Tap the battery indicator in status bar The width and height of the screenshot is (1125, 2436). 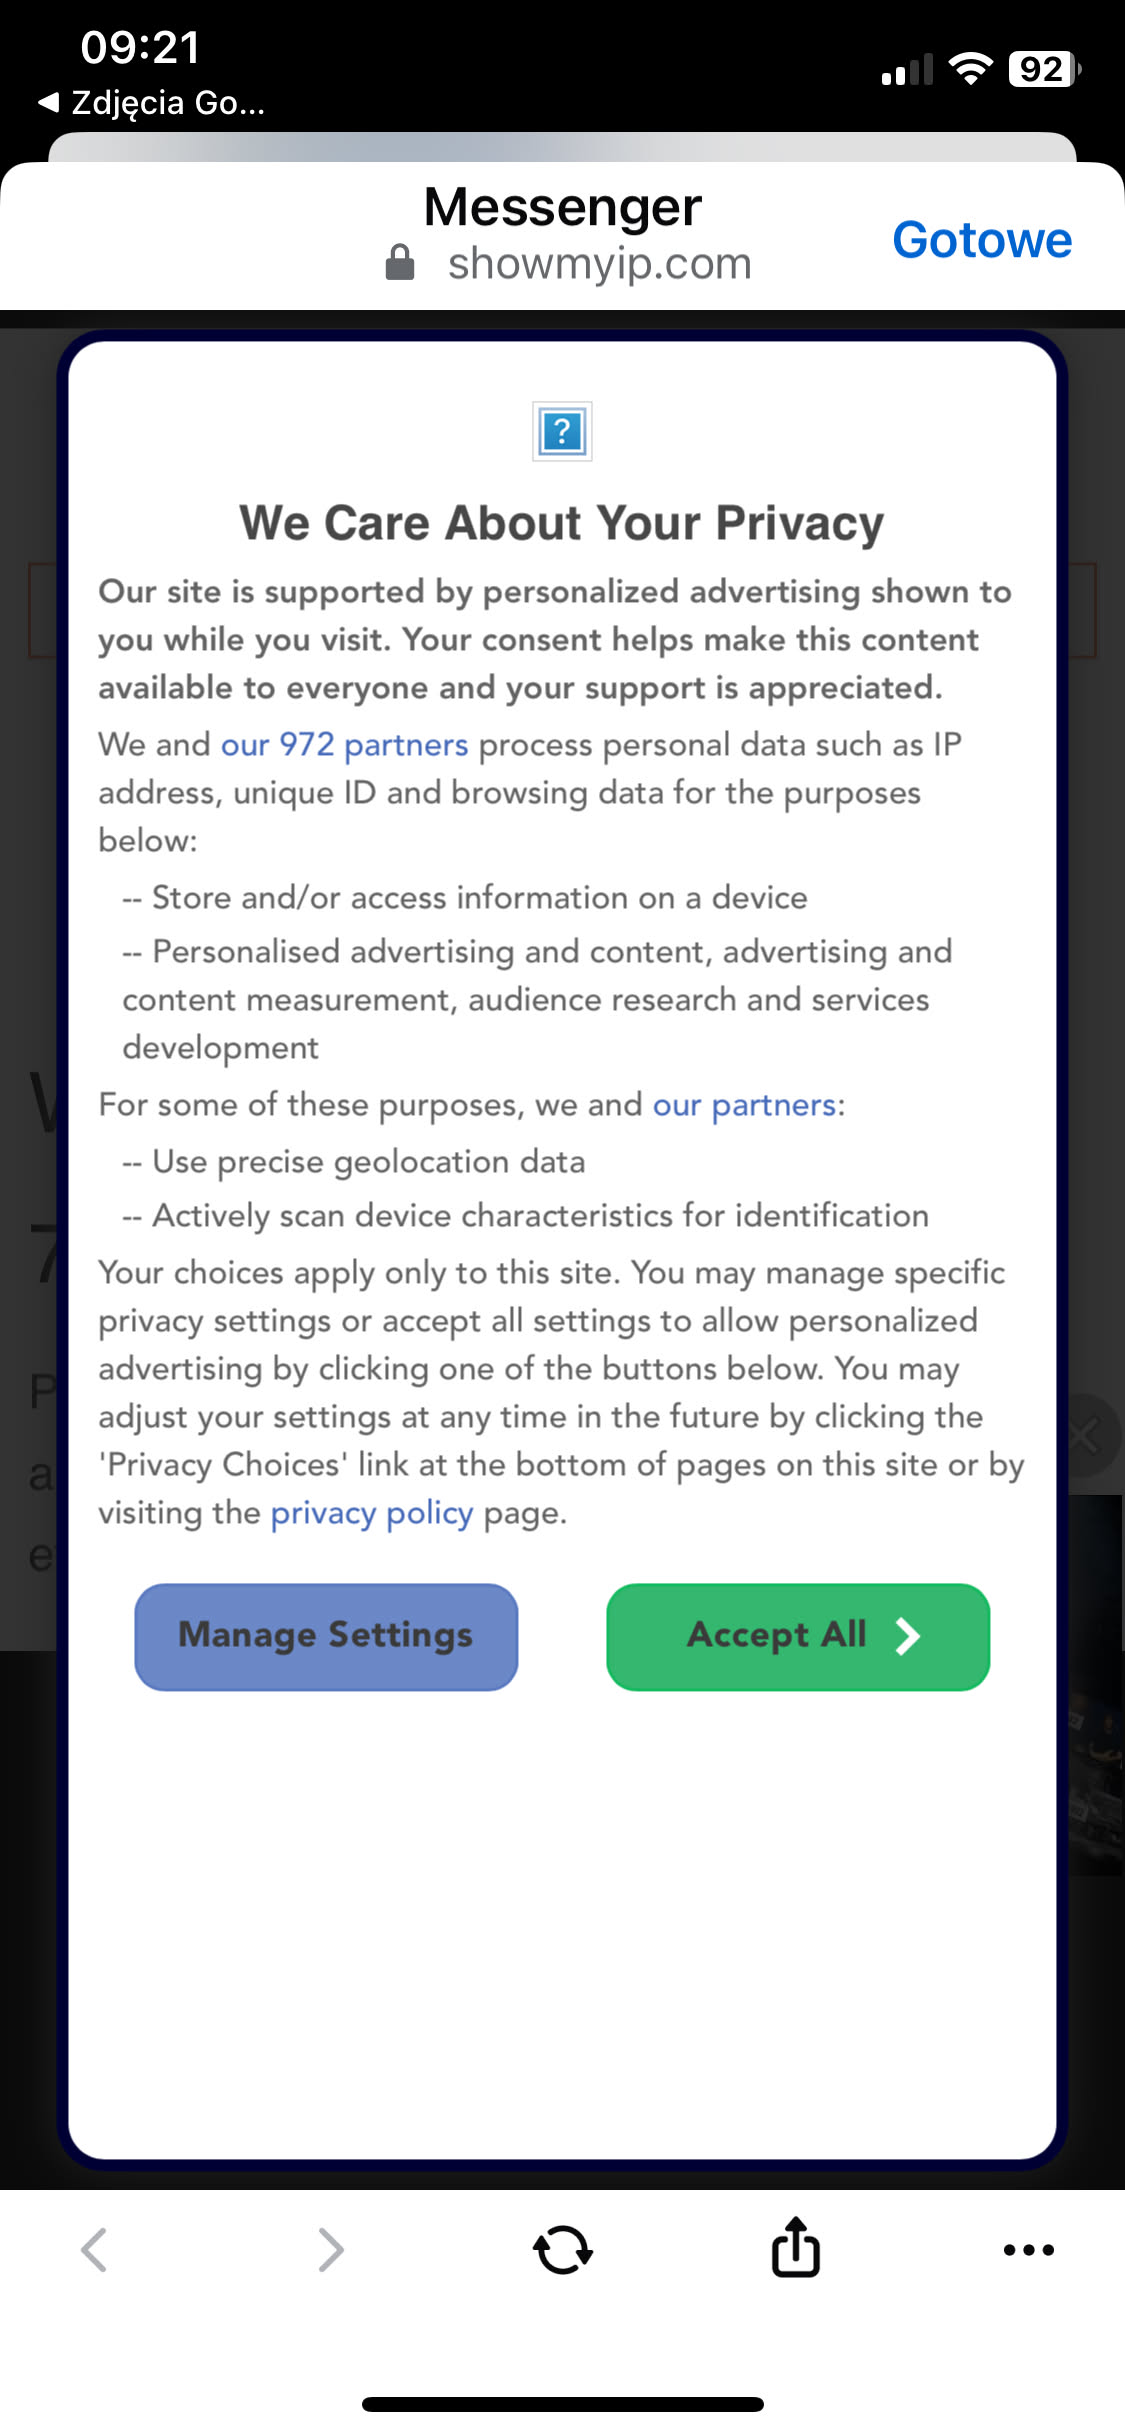click(x=1043, y=69)
